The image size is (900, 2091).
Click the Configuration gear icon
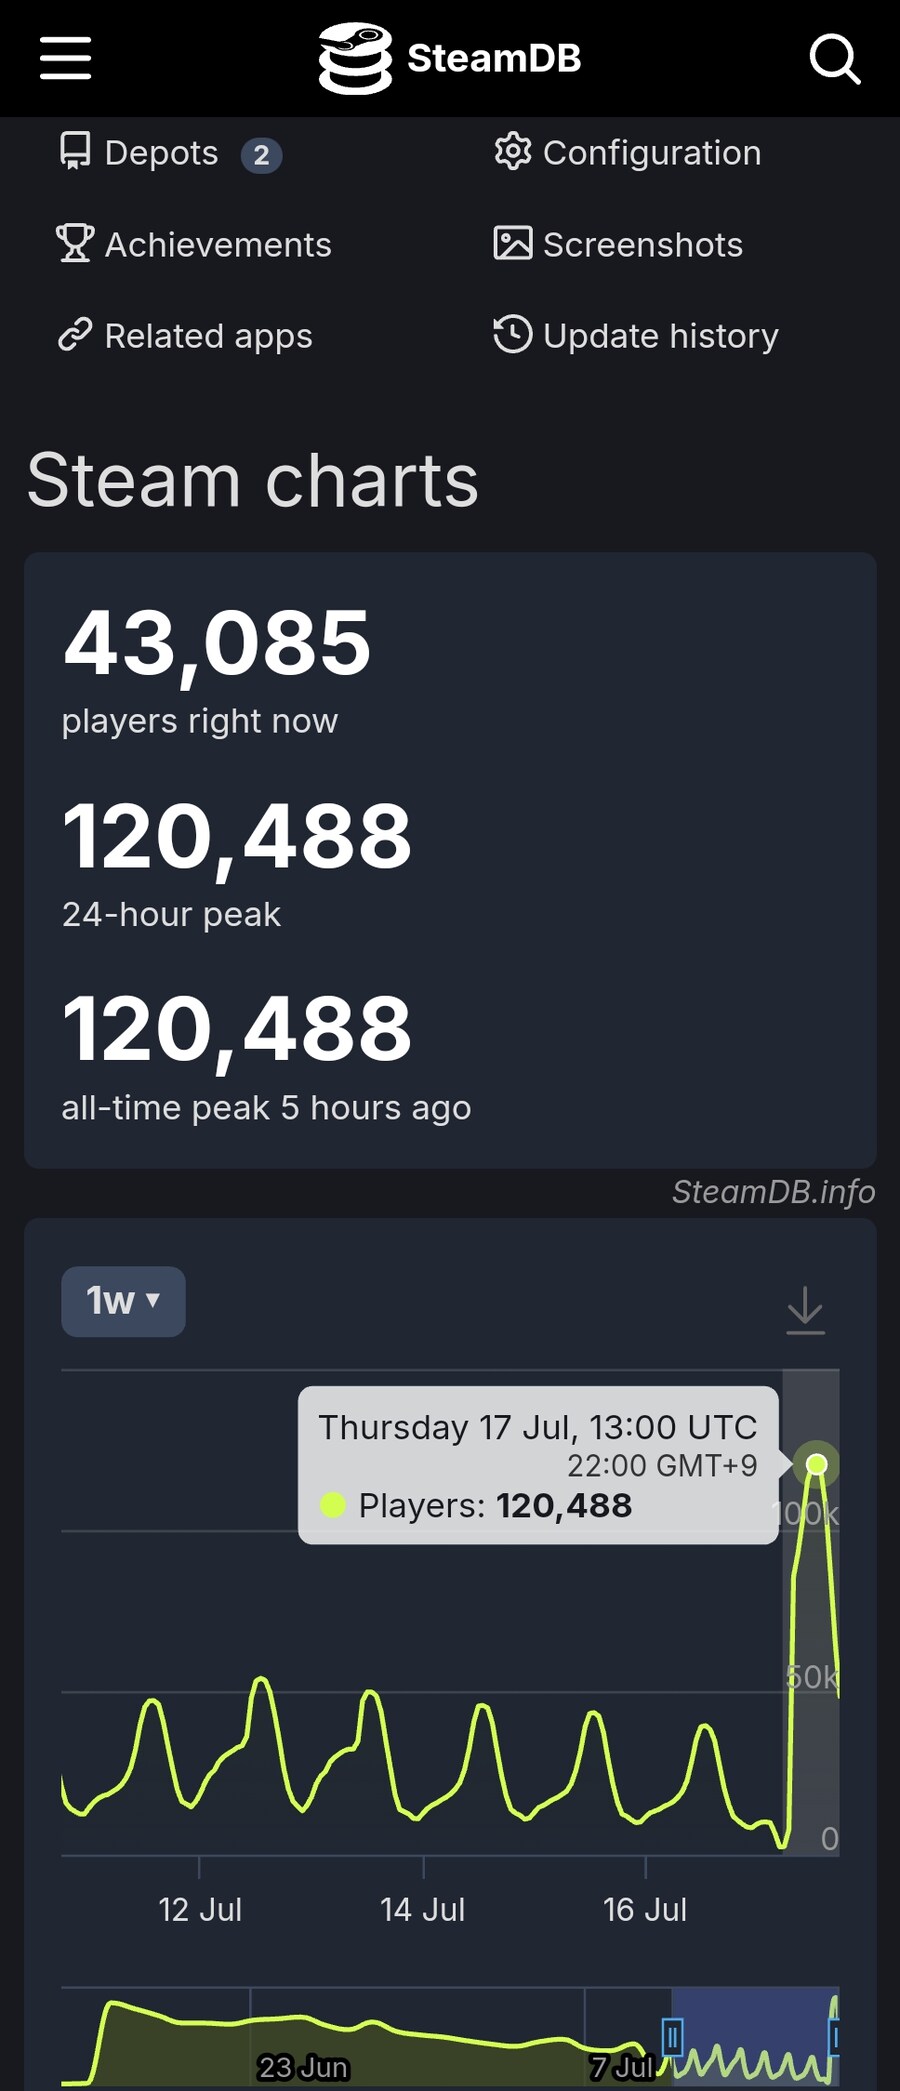(513, 152)
